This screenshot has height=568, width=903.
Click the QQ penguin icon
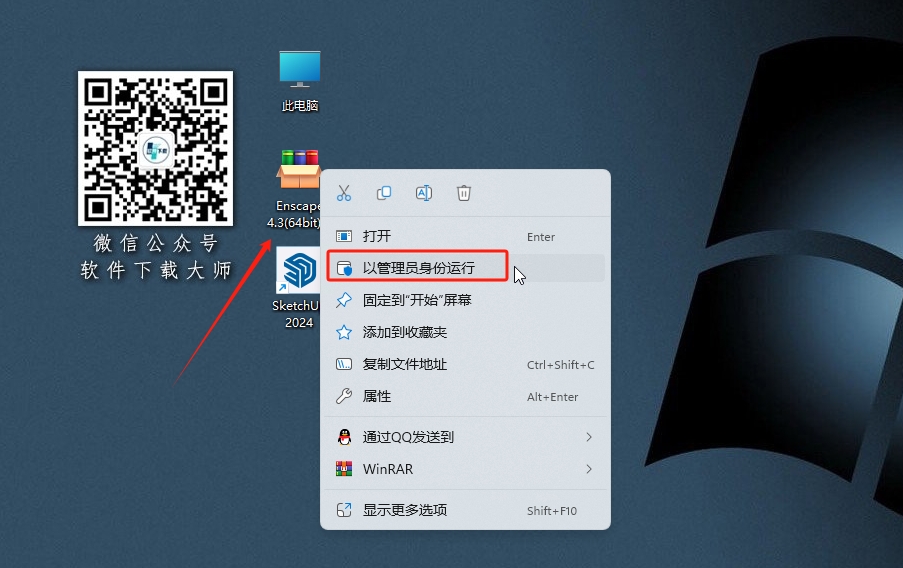pos(344,437)
